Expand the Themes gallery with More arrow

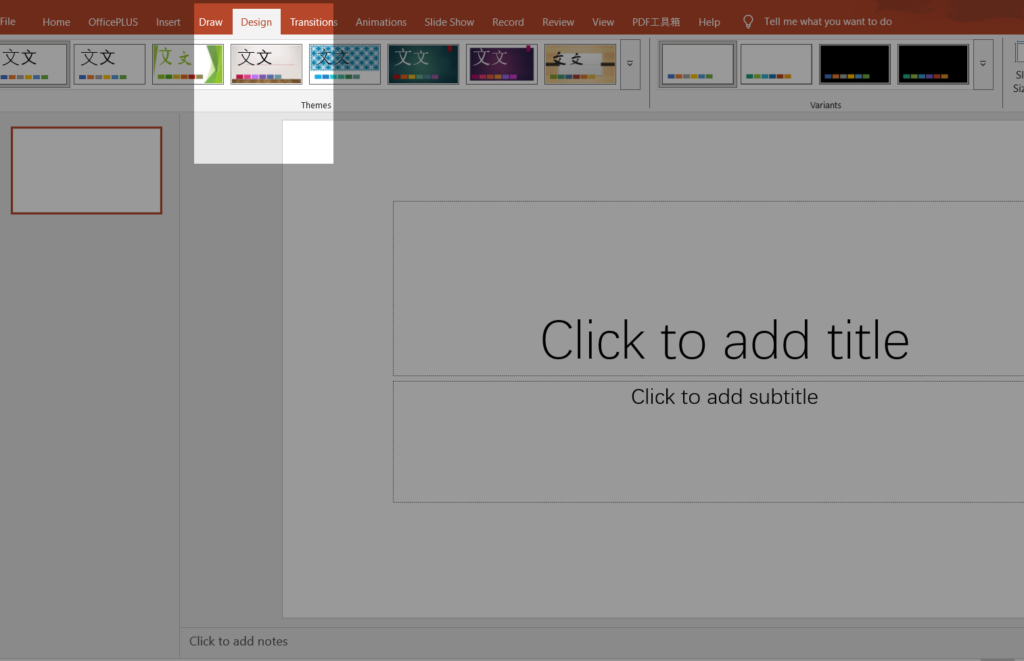[630, 63]
